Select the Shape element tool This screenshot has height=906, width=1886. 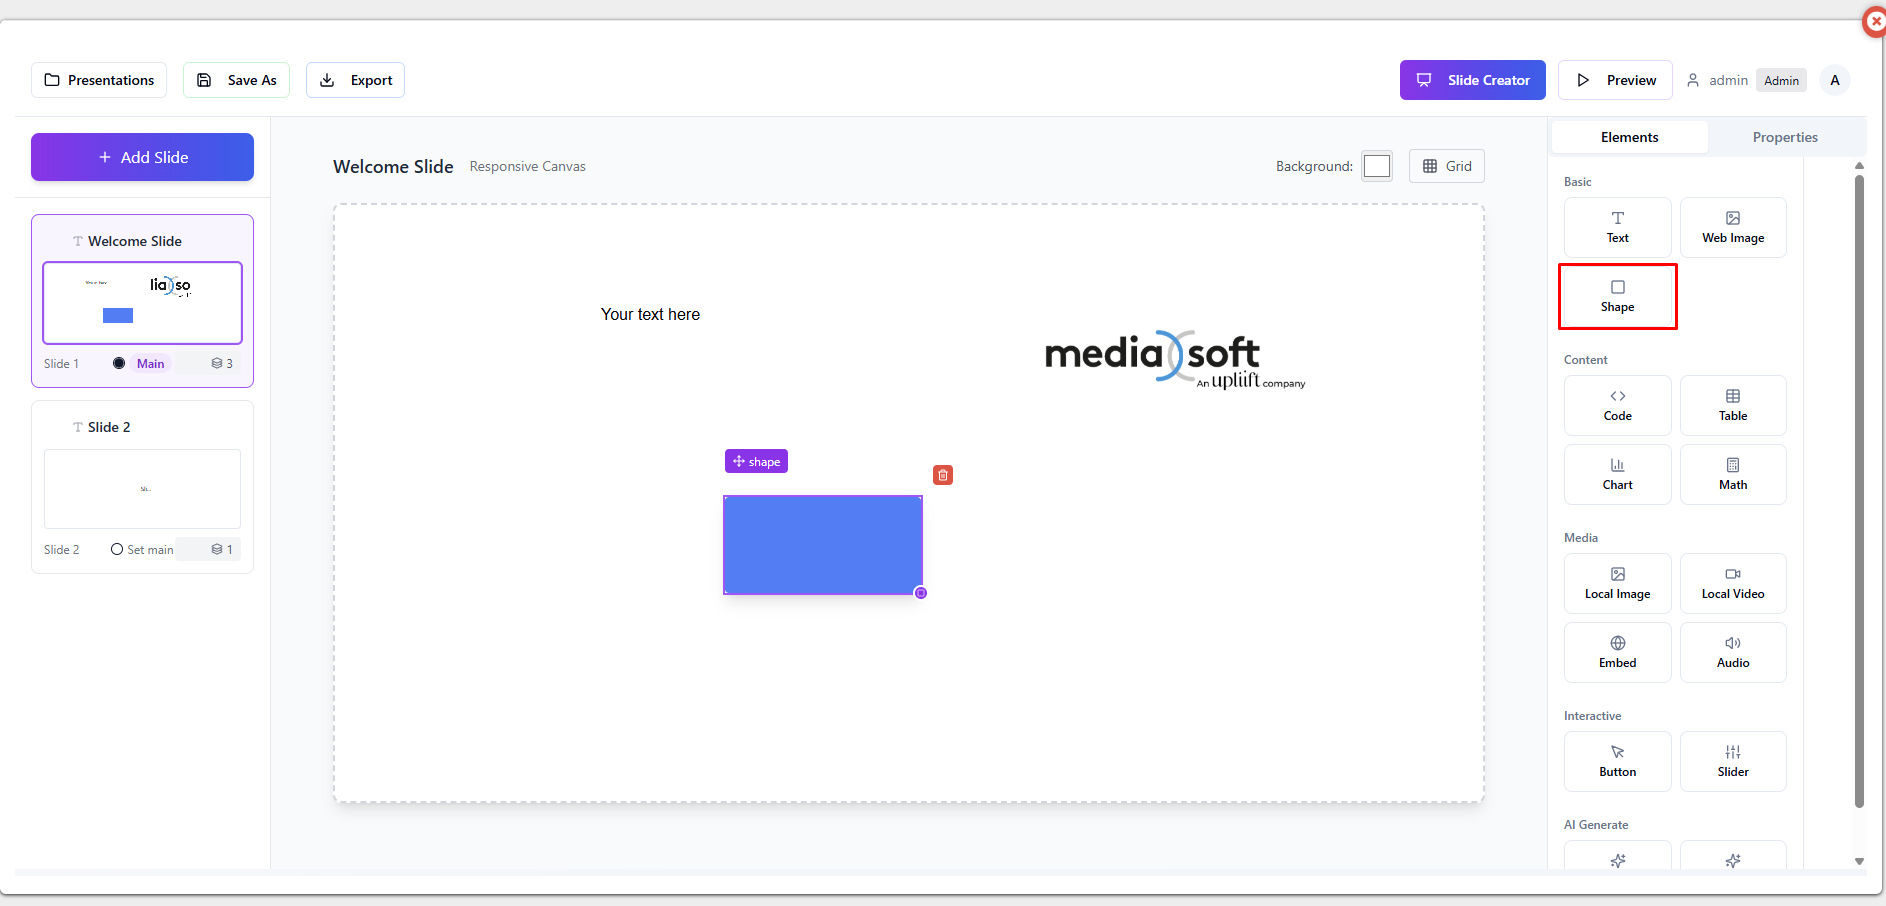(x=1617, y=296)
